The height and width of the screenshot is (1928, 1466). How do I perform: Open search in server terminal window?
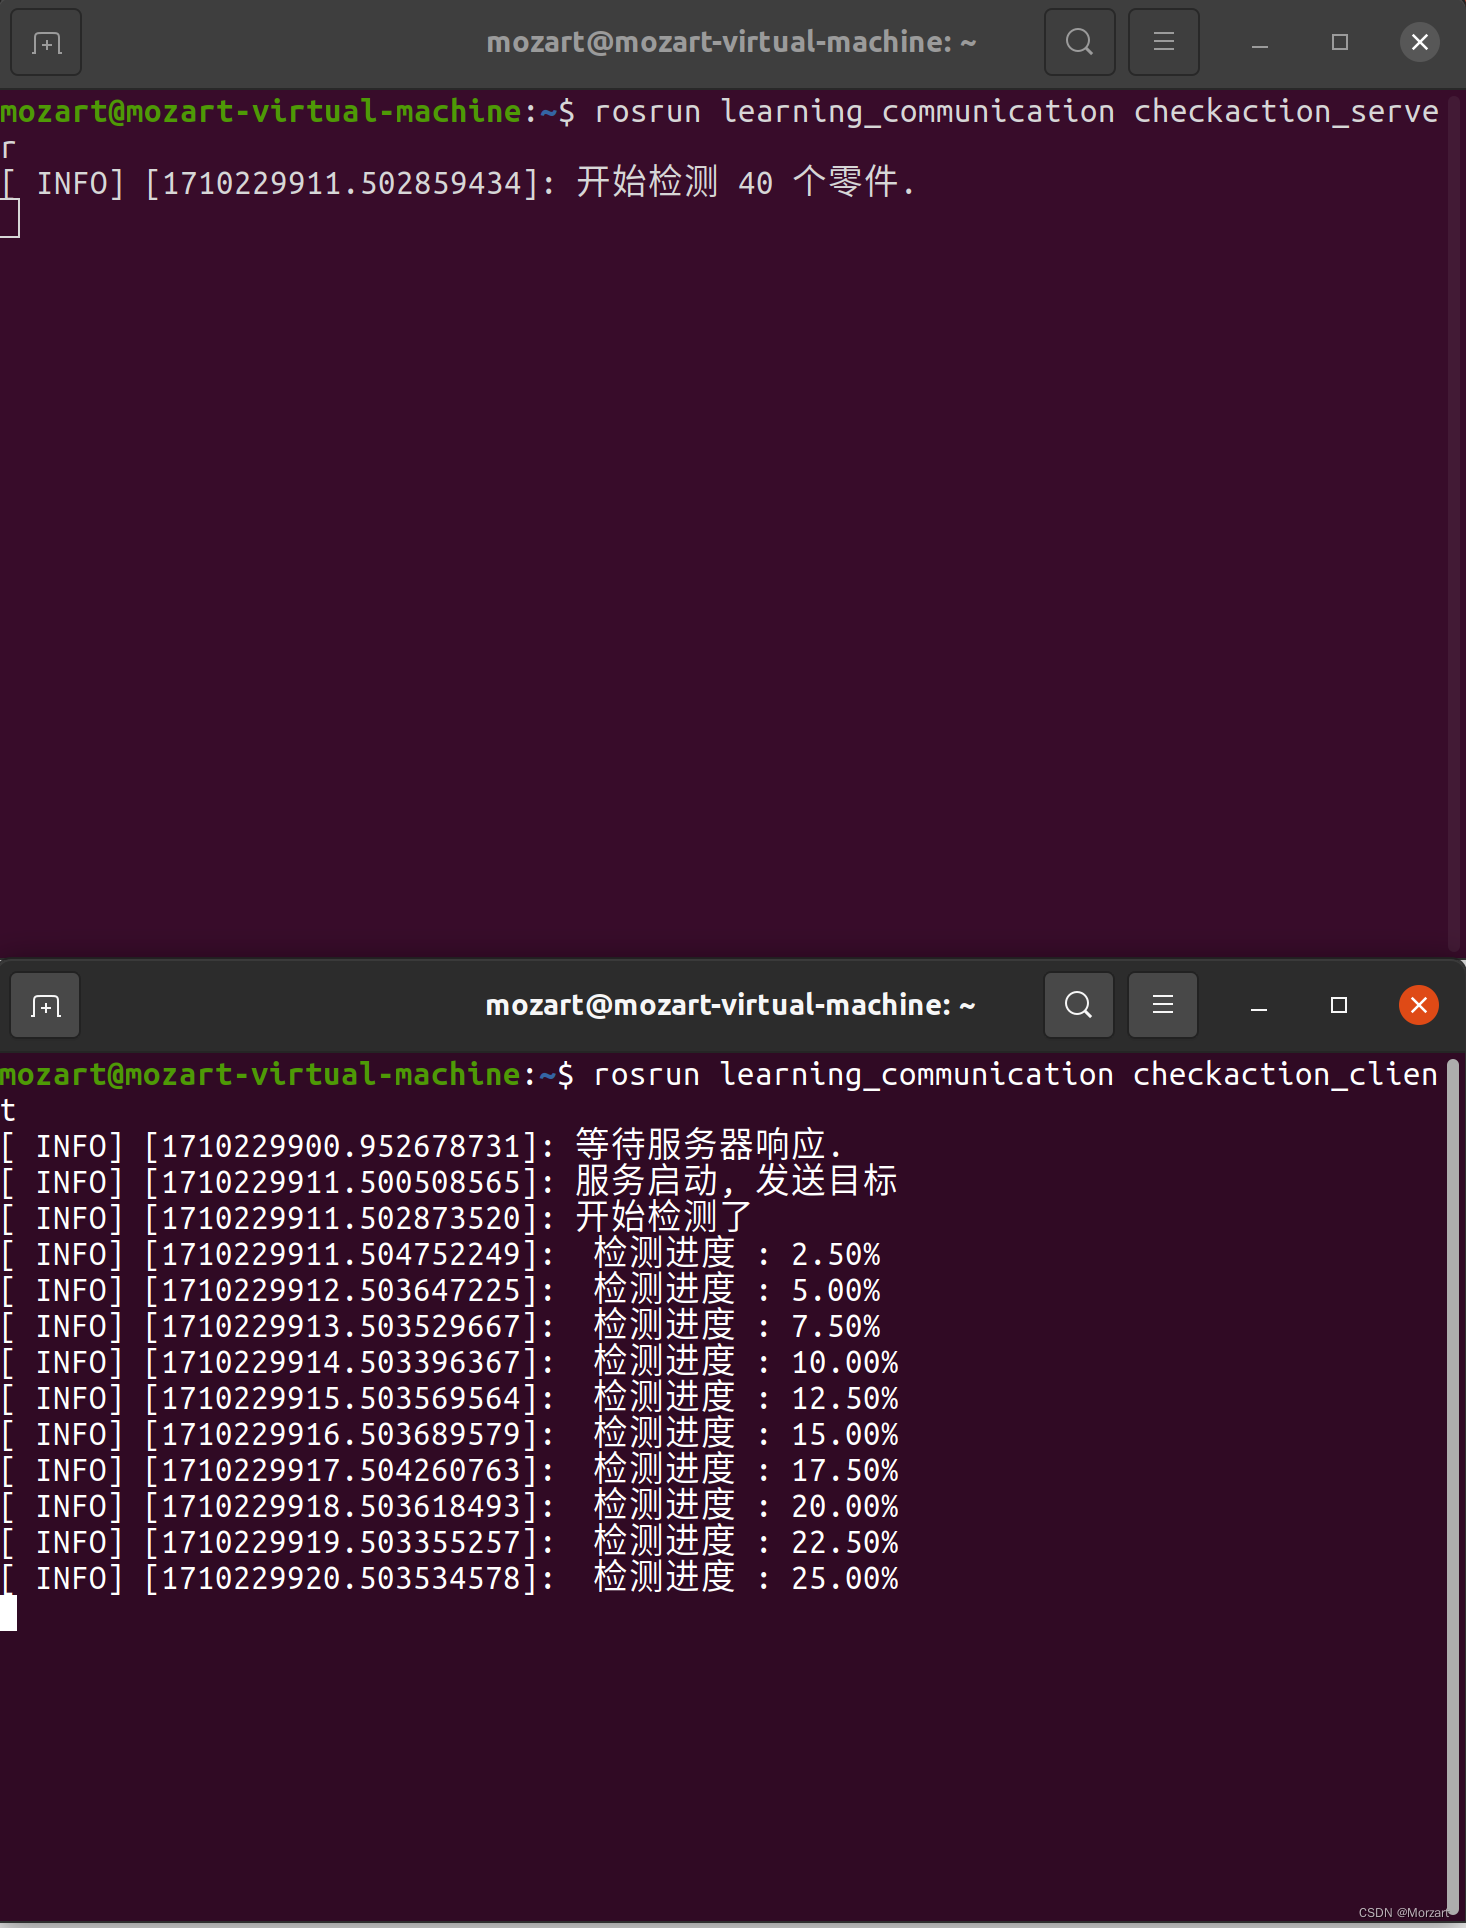click(x=1079, y=42)
